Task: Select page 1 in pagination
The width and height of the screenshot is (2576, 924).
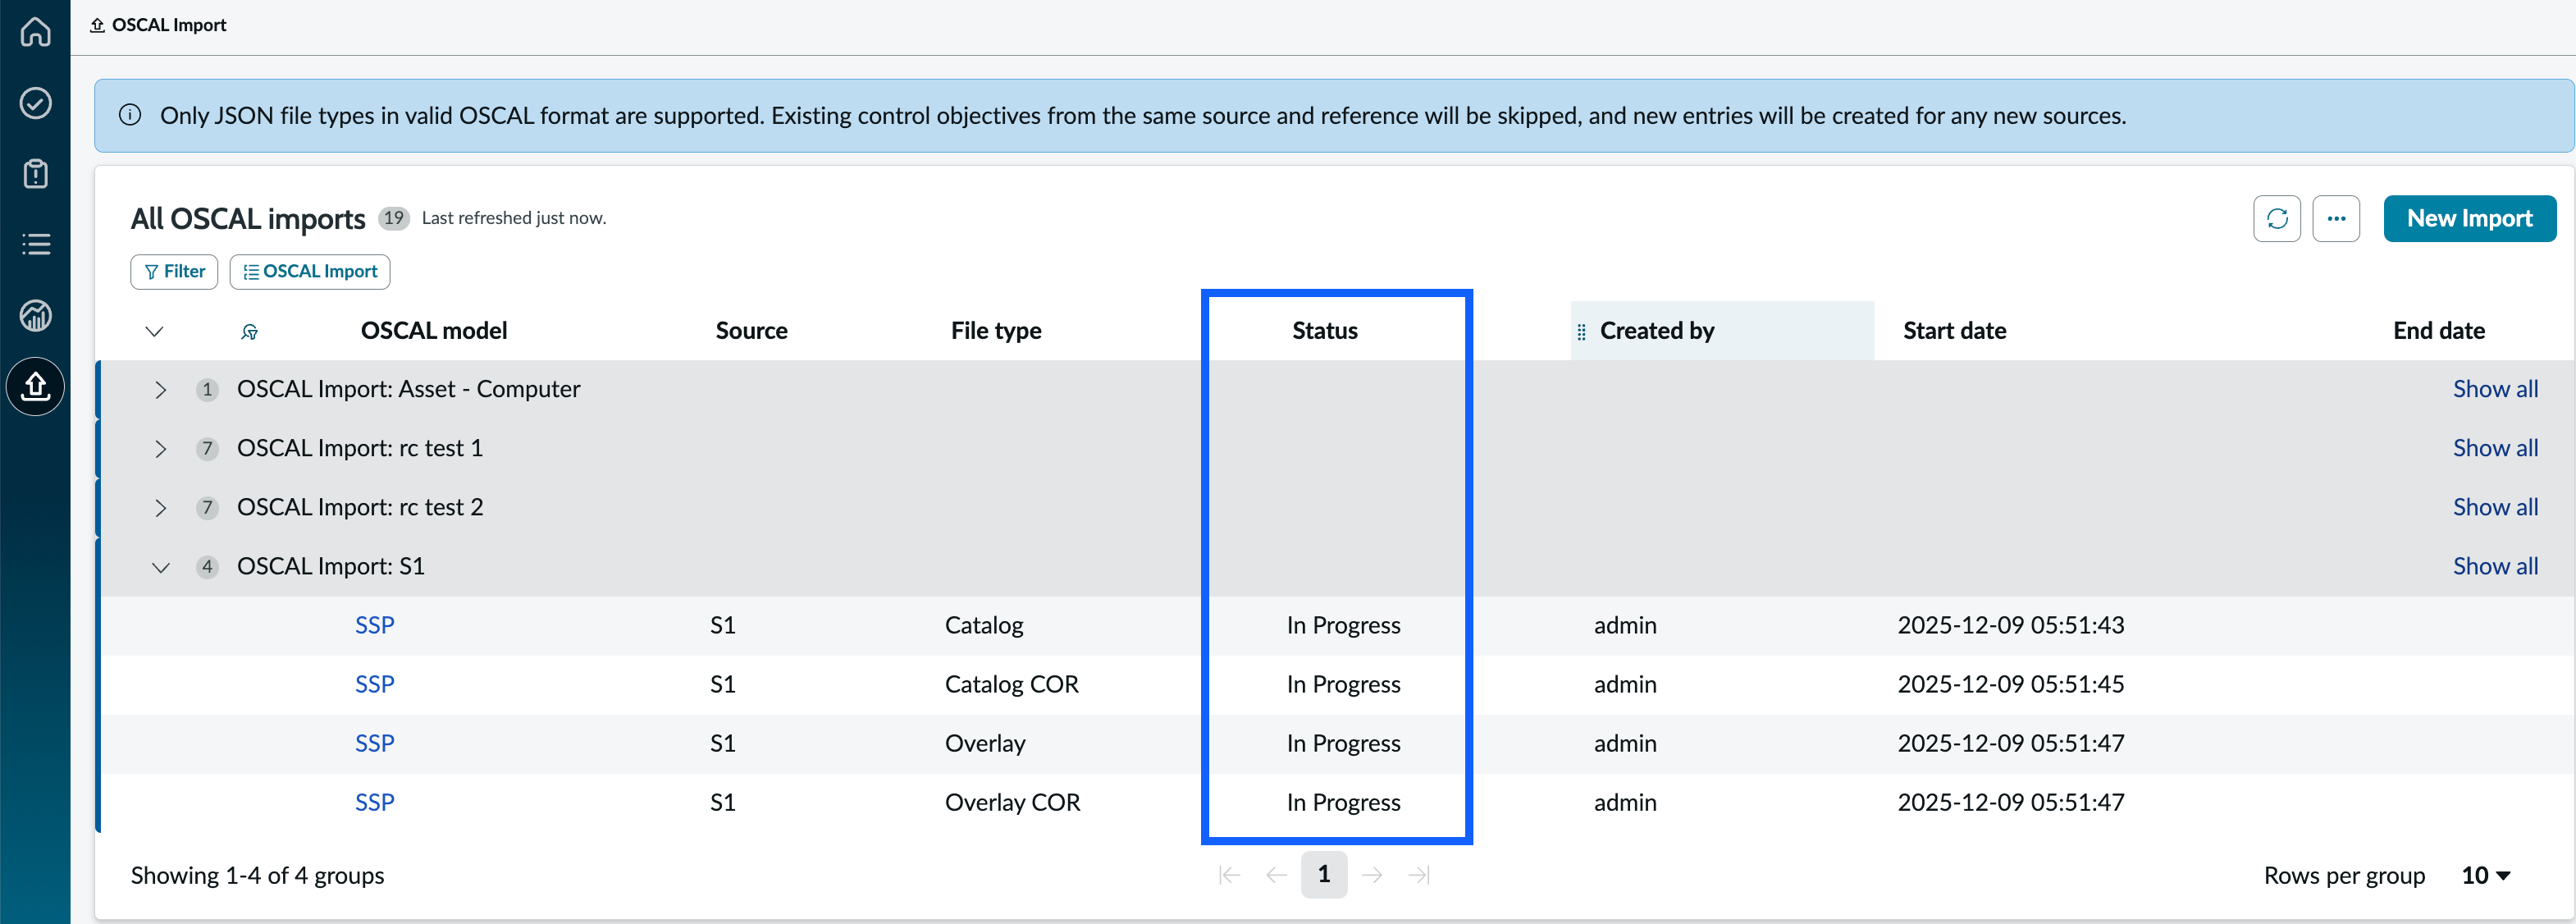Action: click(x=1324, y=875)
